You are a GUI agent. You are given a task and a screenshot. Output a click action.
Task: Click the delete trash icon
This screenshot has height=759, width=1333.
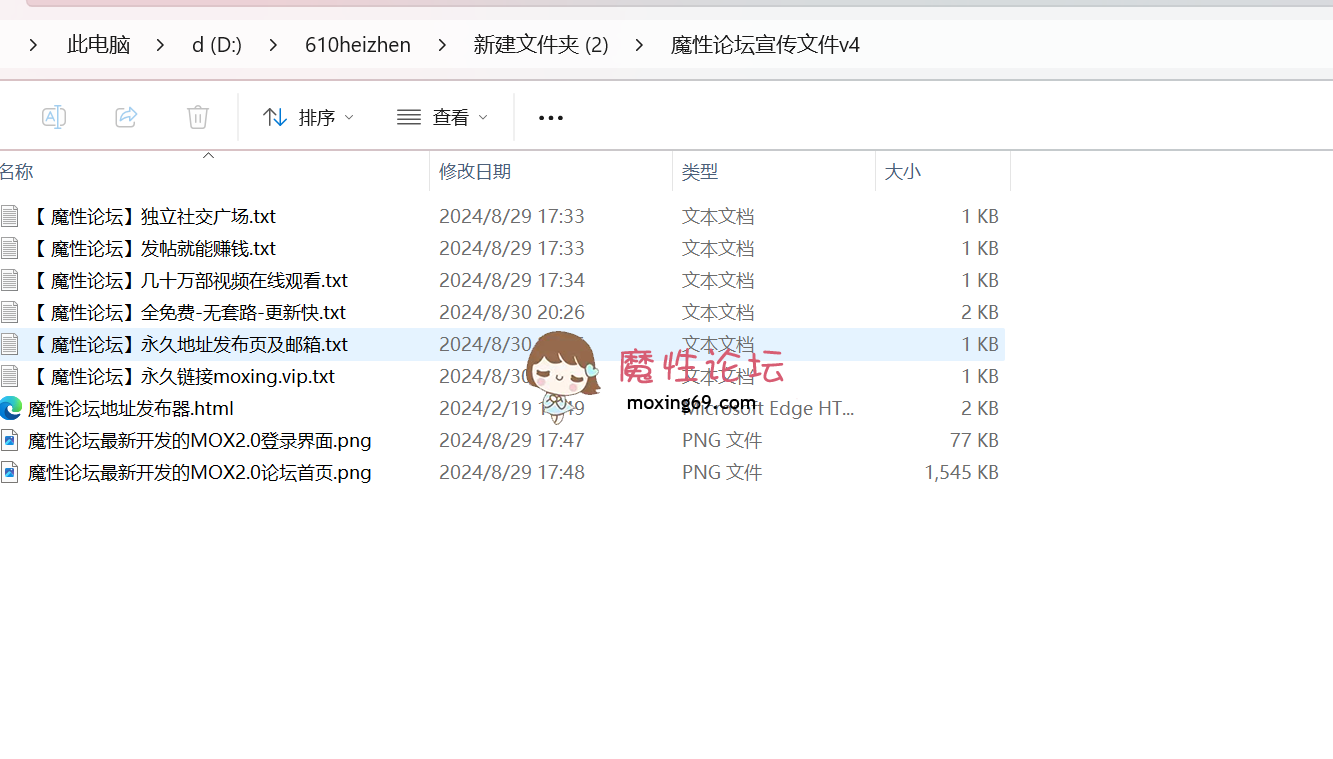(x=197, y=117)
